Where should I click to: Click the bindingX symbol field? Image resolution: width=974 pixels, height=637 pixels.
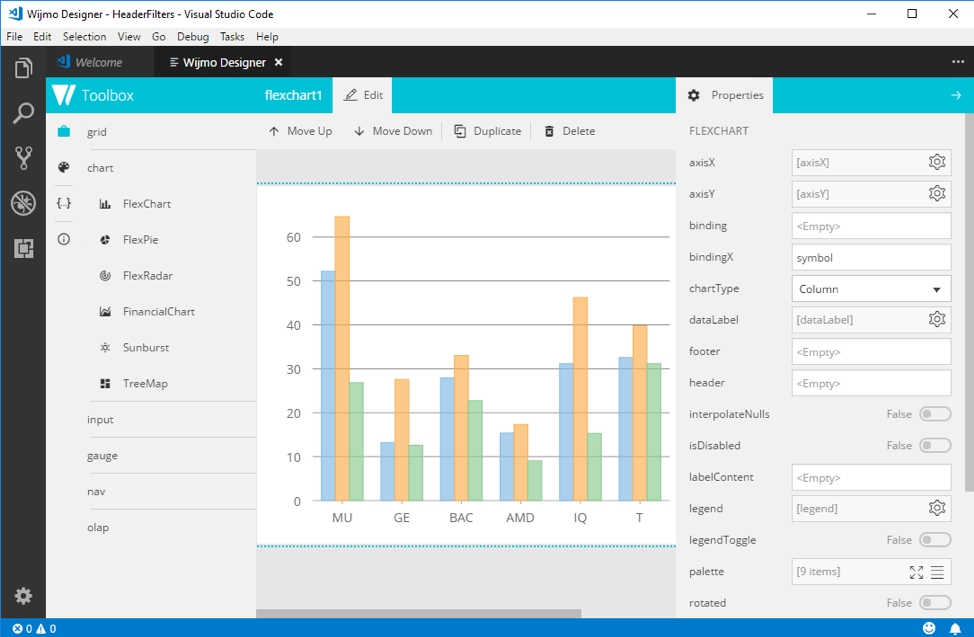click(871, 257)
